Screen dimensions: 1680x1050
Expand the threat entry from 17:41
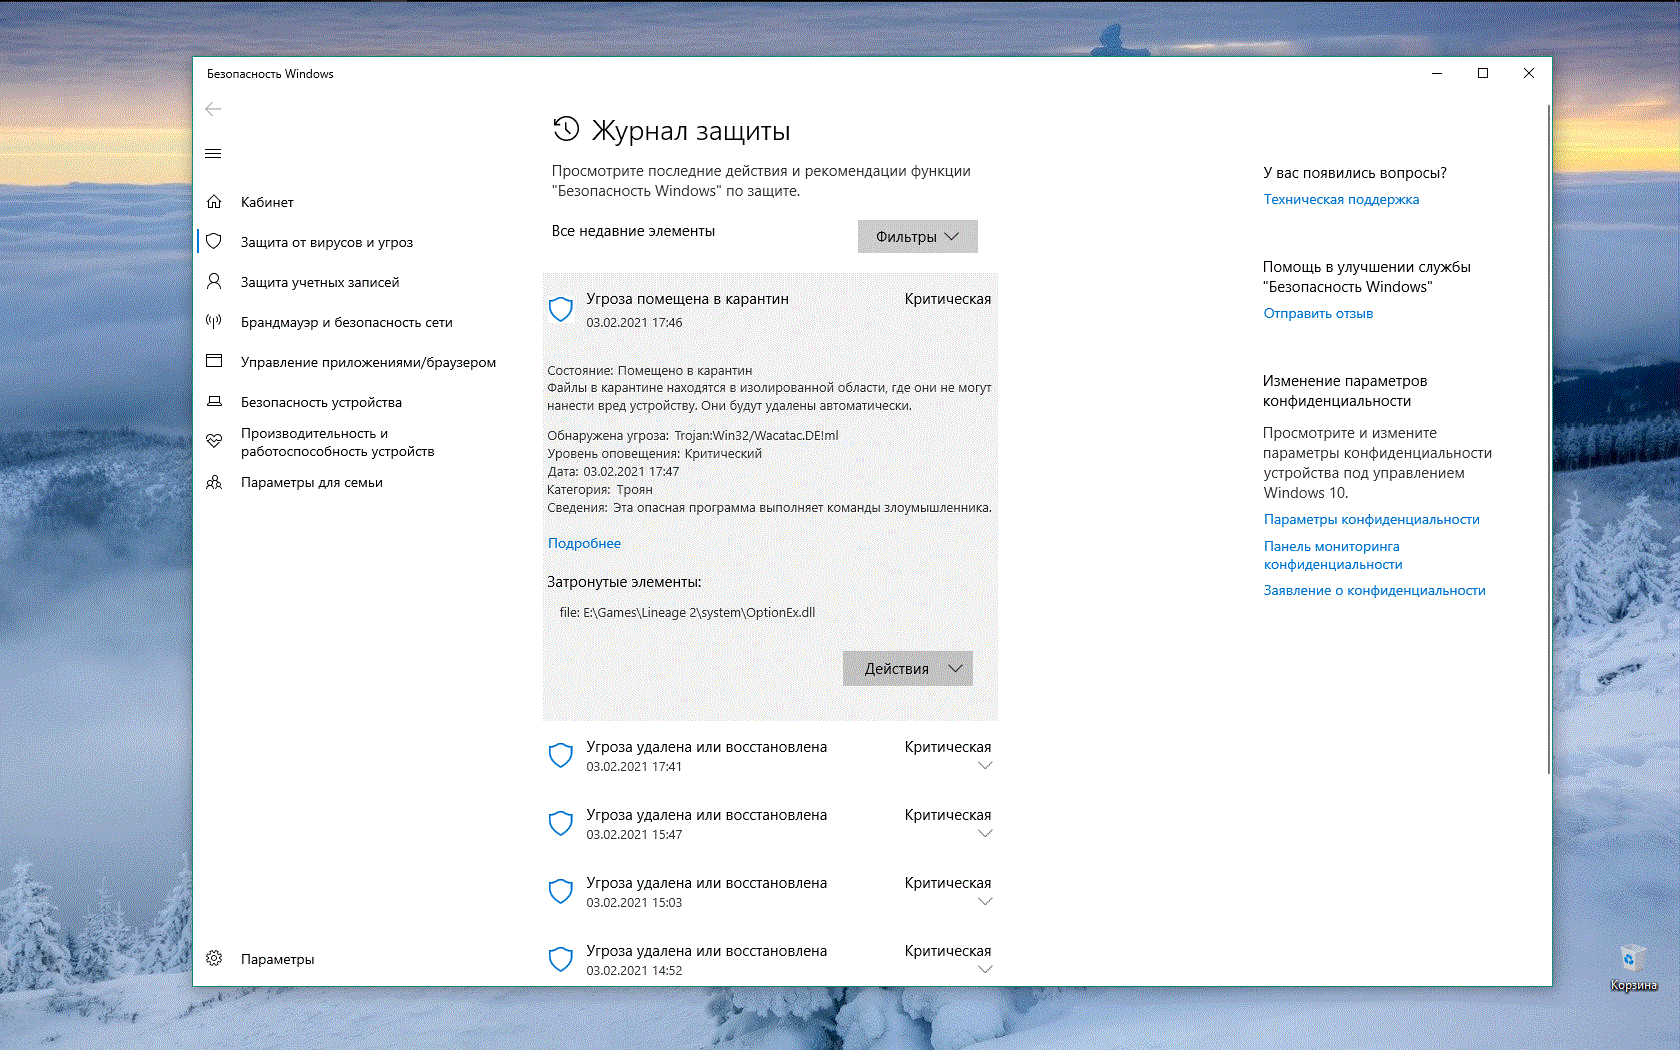(984, 766)
